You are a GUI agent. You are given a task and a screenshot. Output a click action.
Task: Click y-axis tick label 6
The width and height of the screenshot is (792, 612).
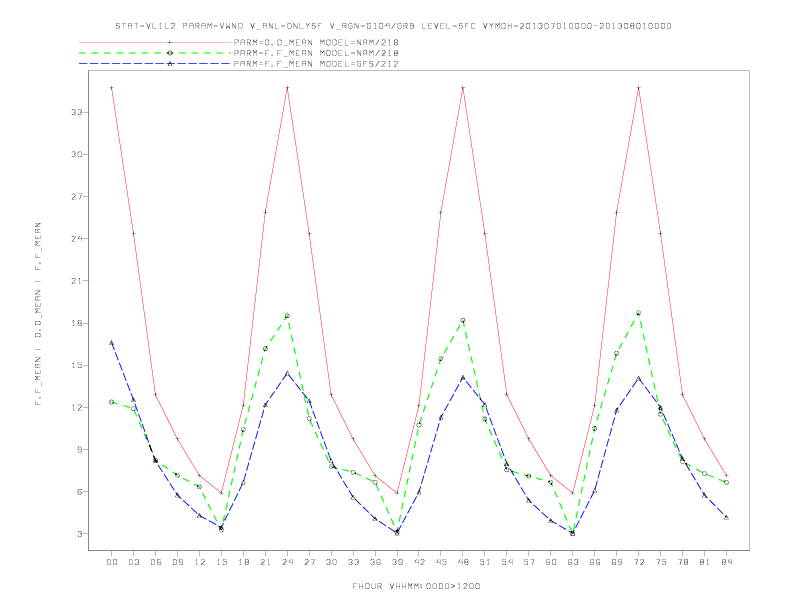pyautogui.click(x=79, y=492)
